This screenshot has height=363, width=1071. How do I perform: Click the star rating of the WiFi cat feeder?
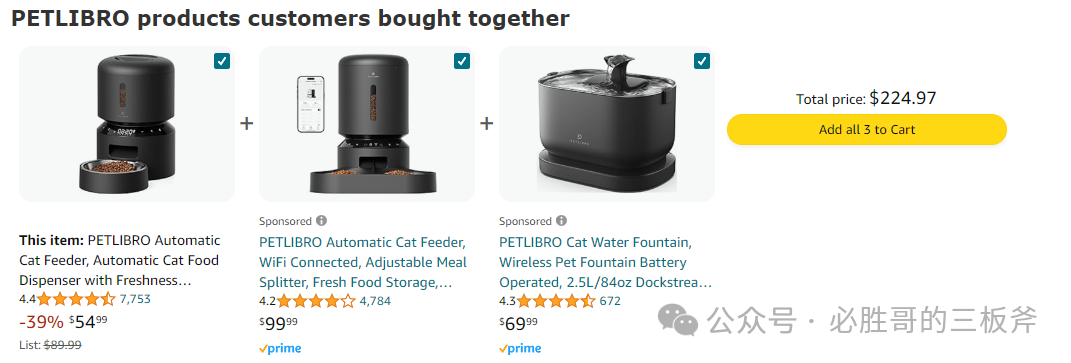[x=316, y=301]
